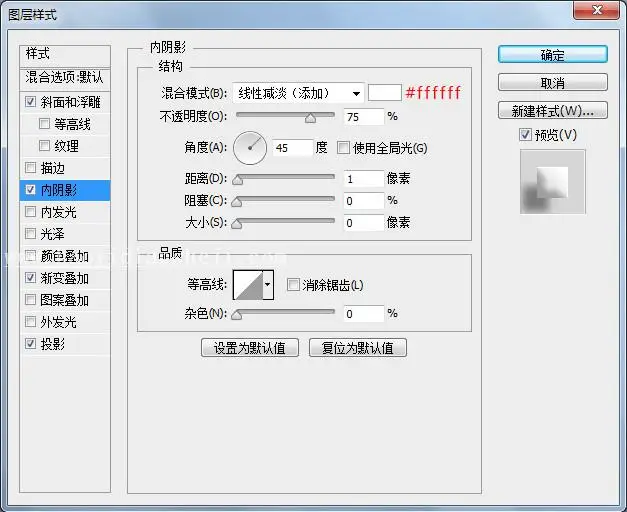
Task: Click the 角度 value field showing 45
Action: (292, 148)
